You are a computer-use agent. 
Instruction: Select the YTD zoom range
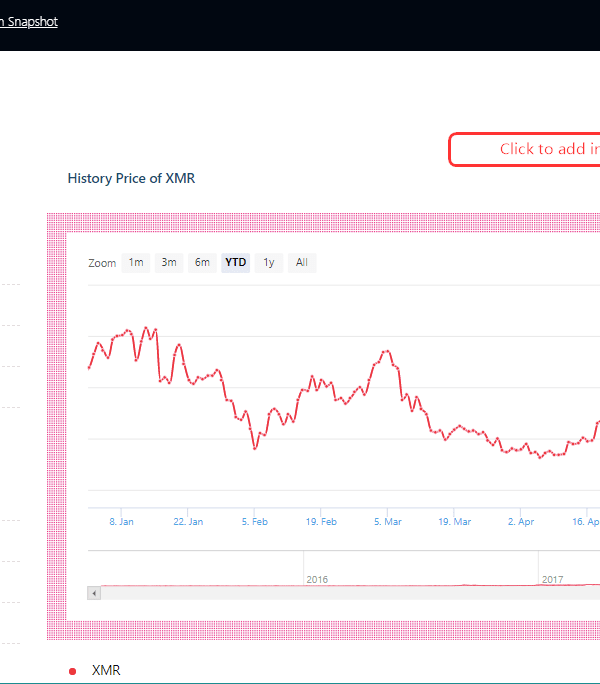tap(235, 263)
